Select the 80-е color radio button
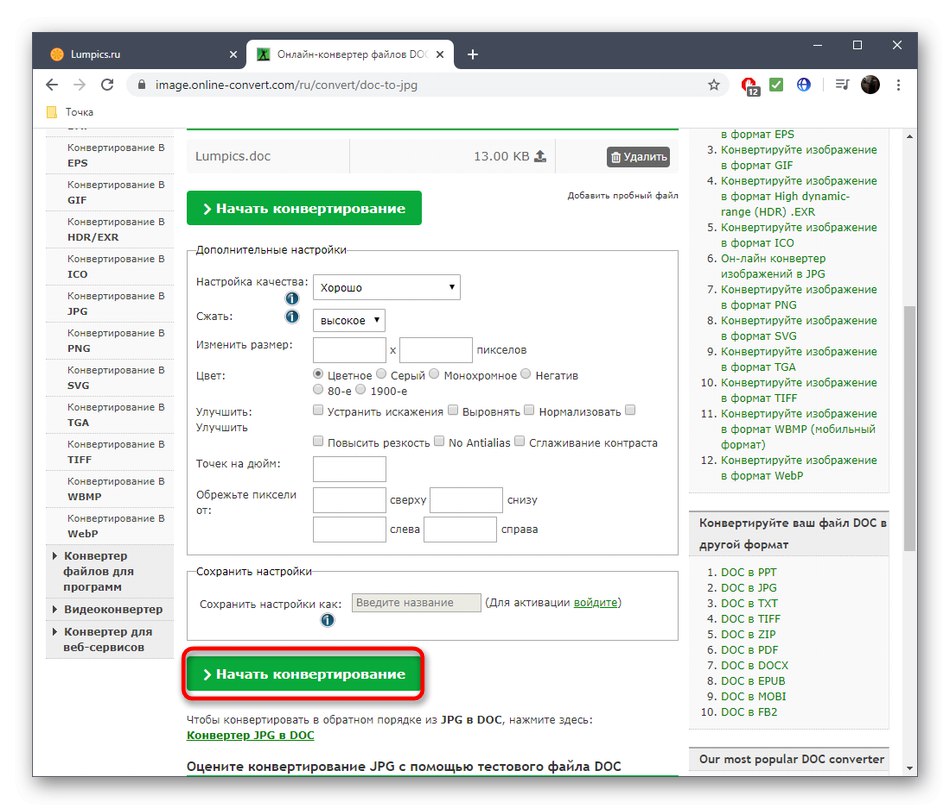Screen dimensions: 950x809 point(318,390)
